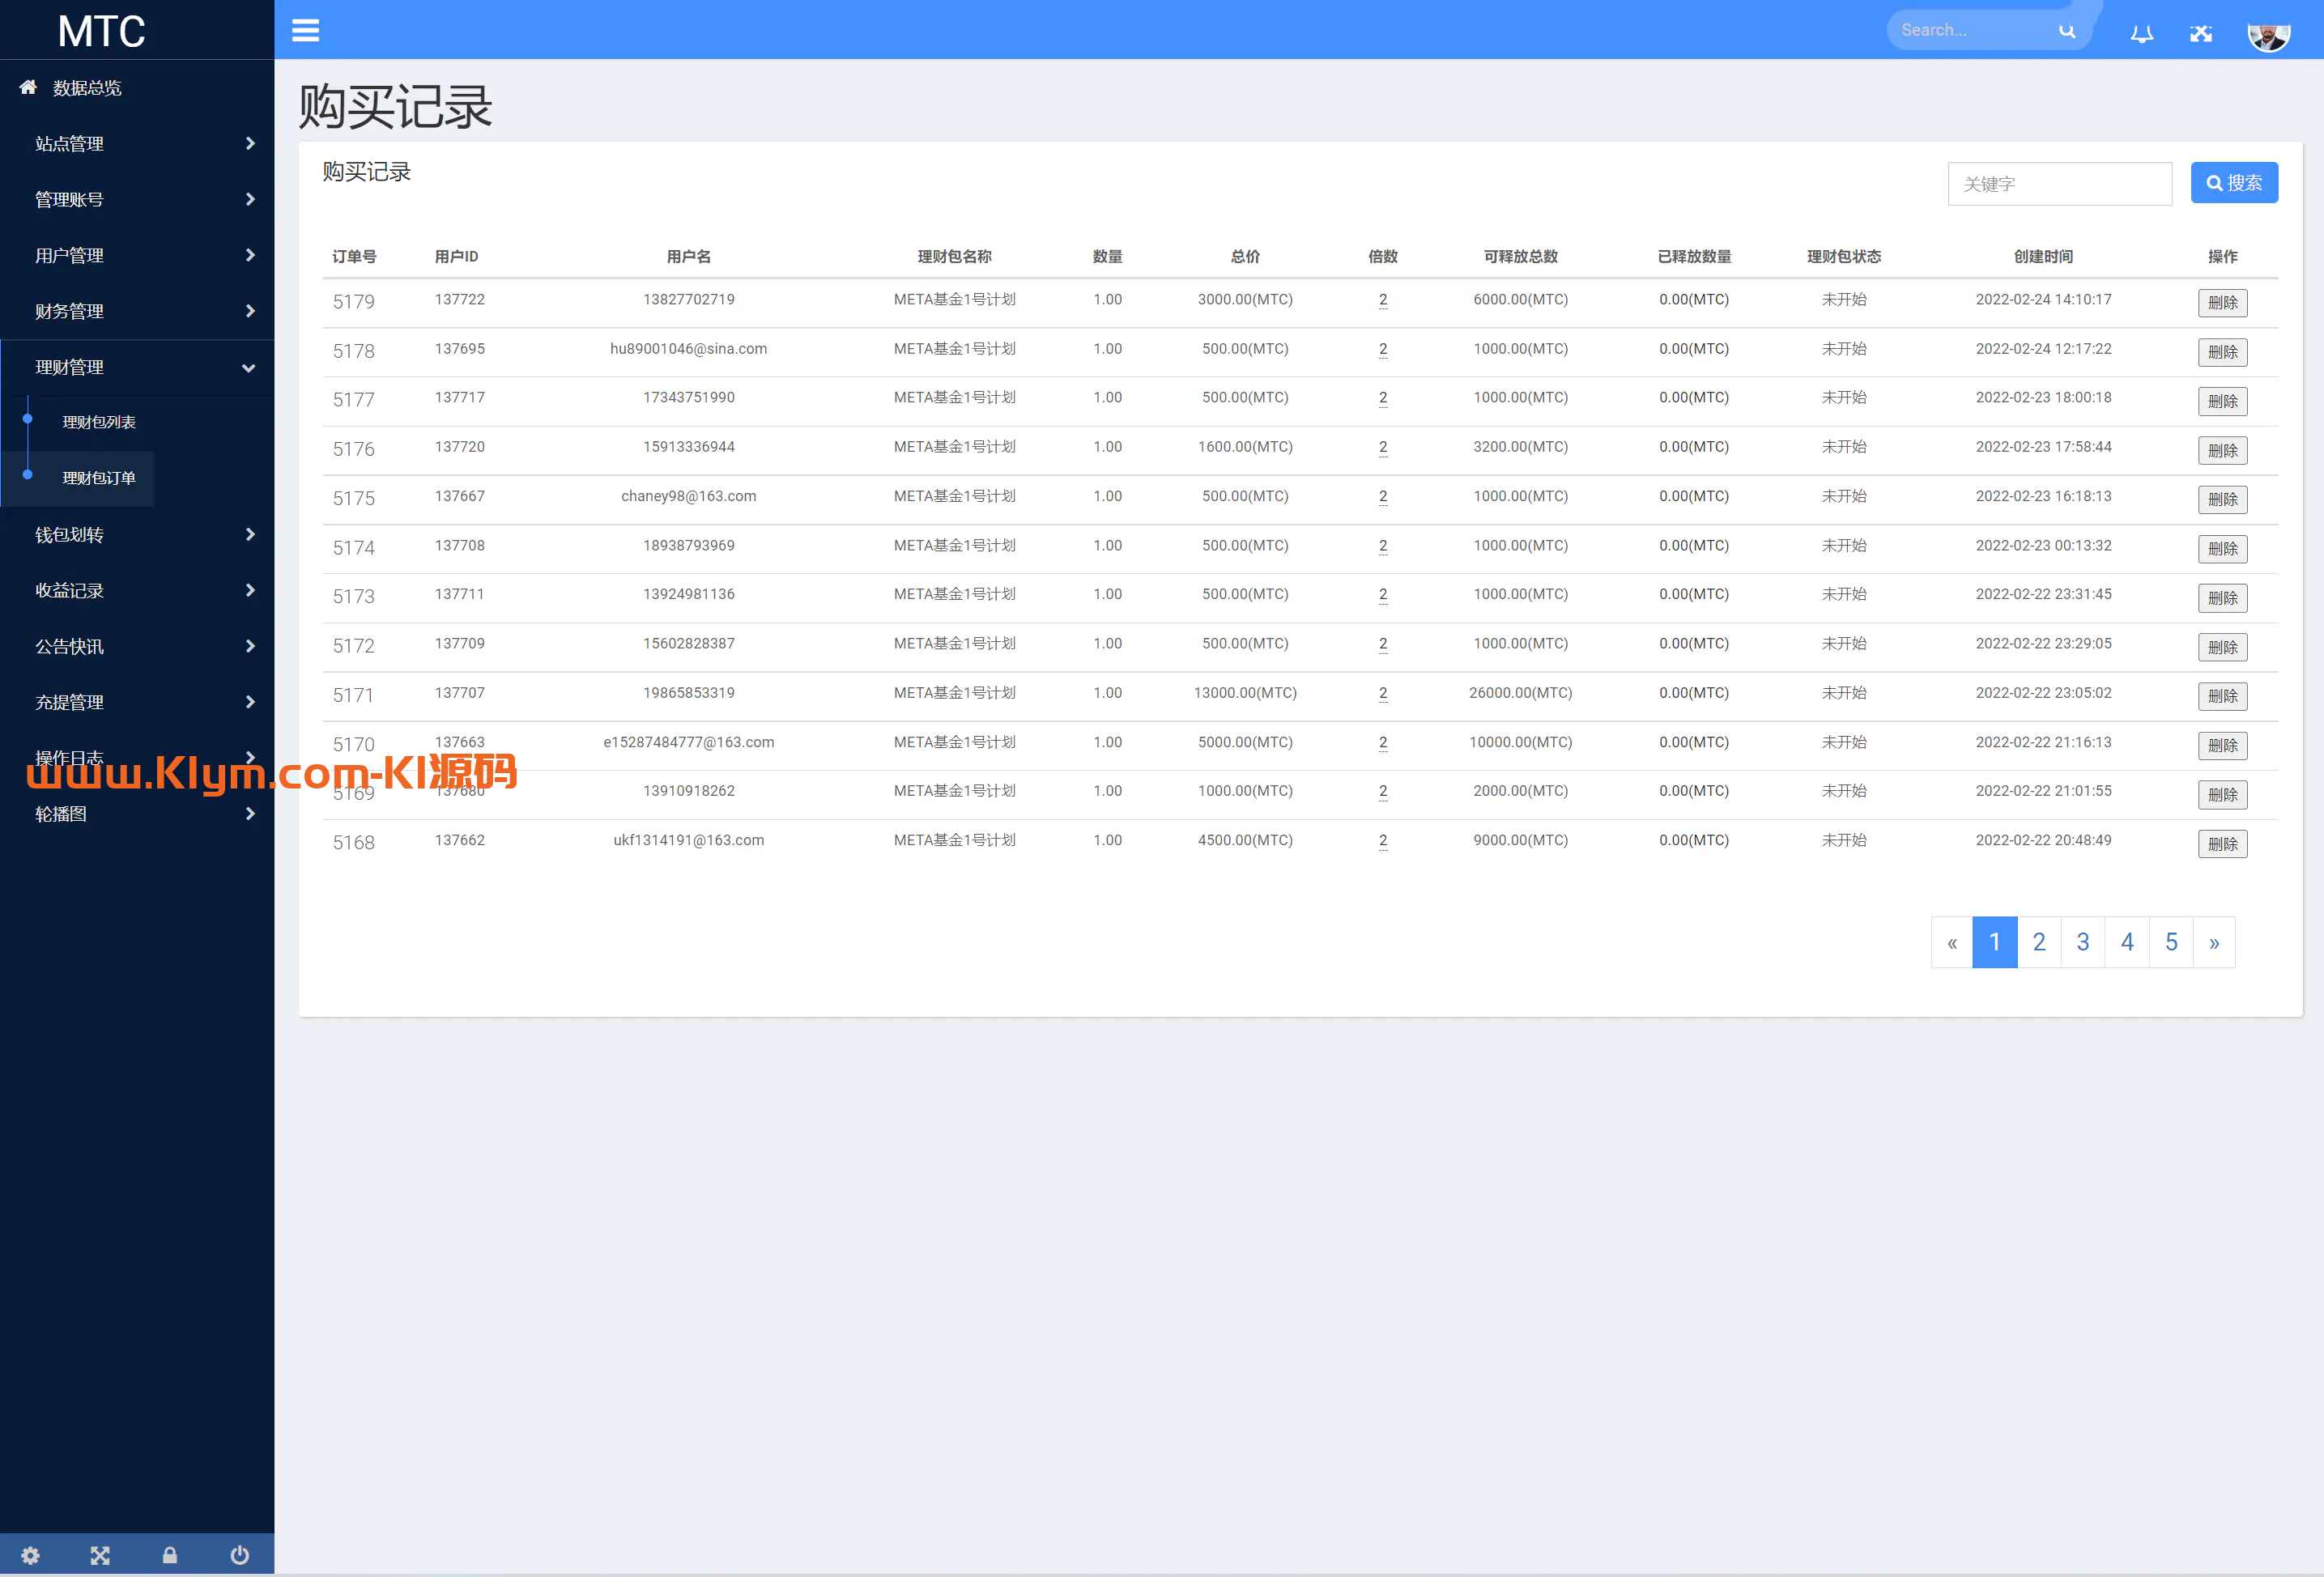
Task: Click the power logout icon
Action: [239, 1555]
